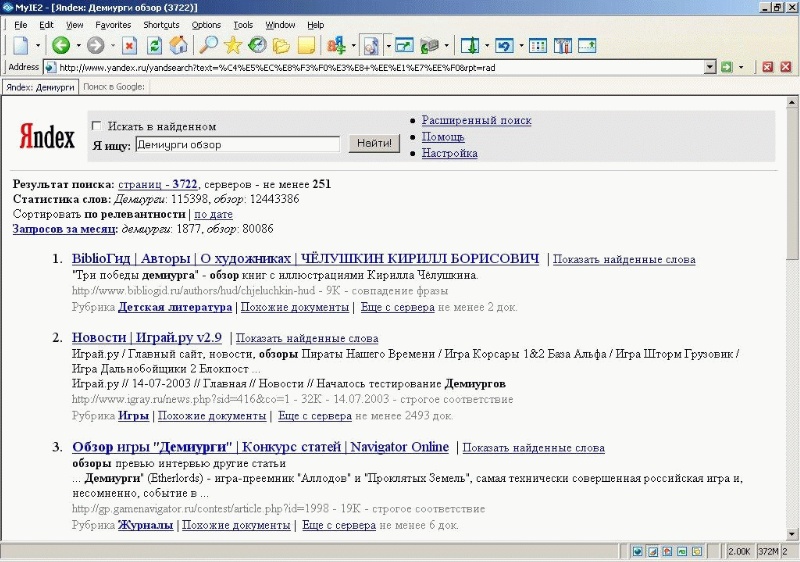Click the Refresh page icon

point(154,46)
